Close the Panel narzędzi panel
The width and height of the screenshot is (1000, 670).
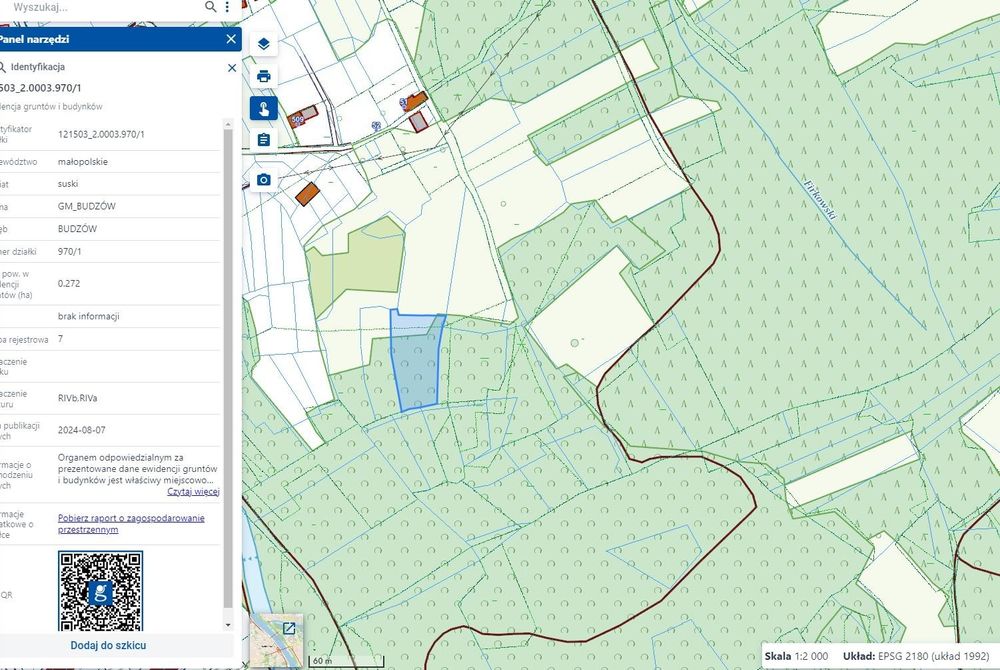coord(231,39)
